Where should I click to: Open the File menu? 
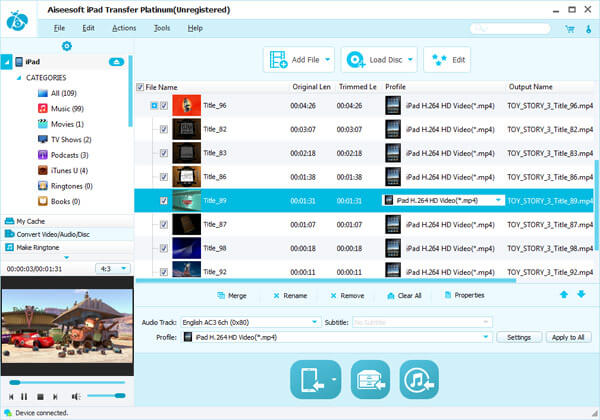click(59, 28)
